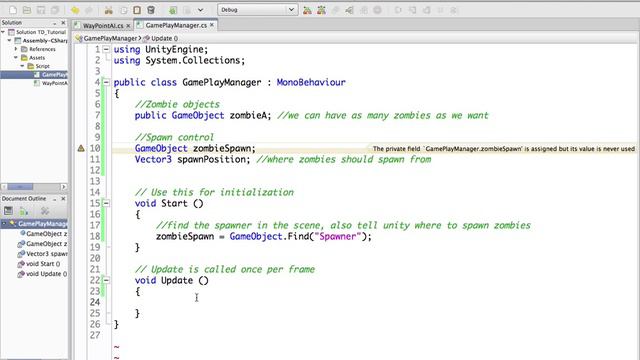Open the Debug configuration dropdown

pyautogui.click(x=257, y=10)
